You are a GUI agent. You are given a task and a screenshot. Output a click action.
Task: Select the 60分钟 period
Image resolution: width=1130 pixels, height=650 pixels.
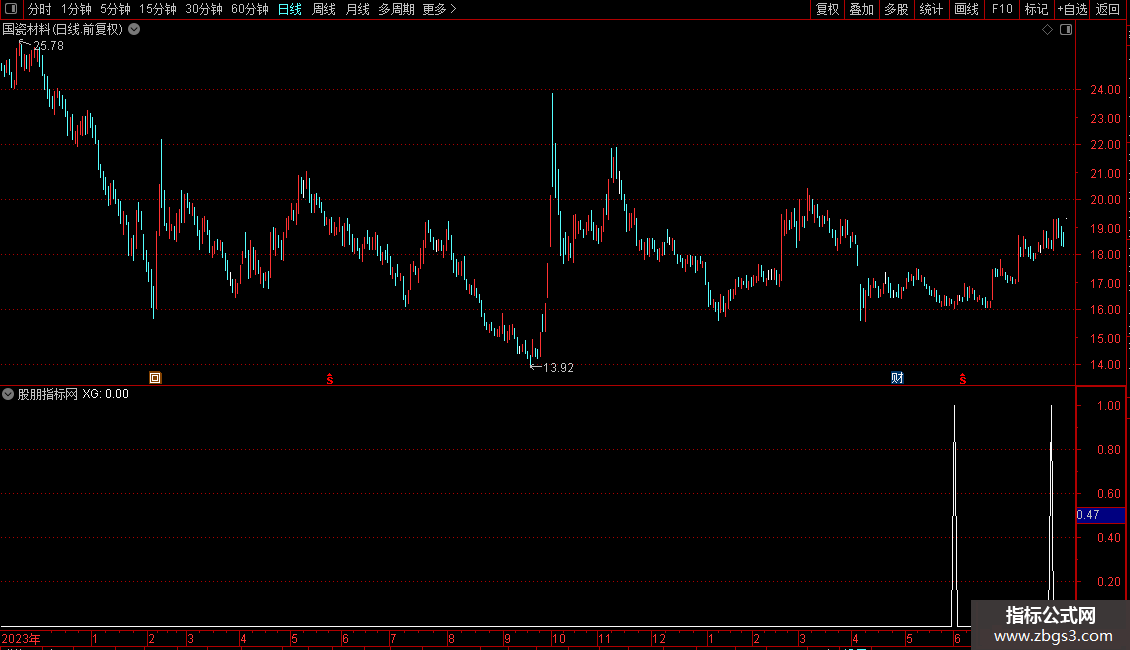(250, 9)
